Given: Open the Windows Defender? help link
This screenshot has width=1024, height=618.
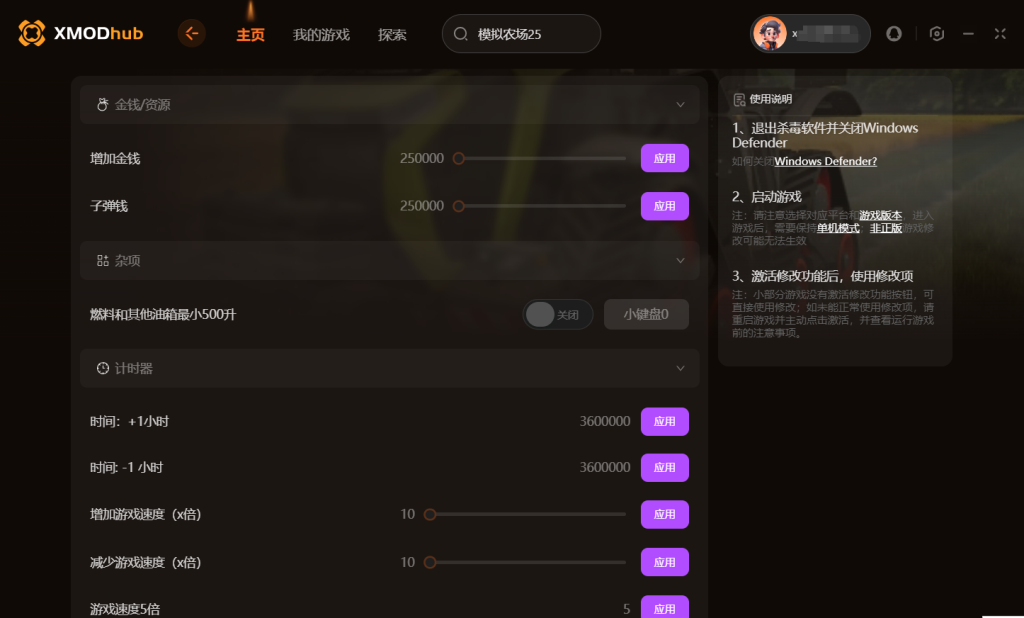Looking at the screenshot, I should [x=825, y=161].
